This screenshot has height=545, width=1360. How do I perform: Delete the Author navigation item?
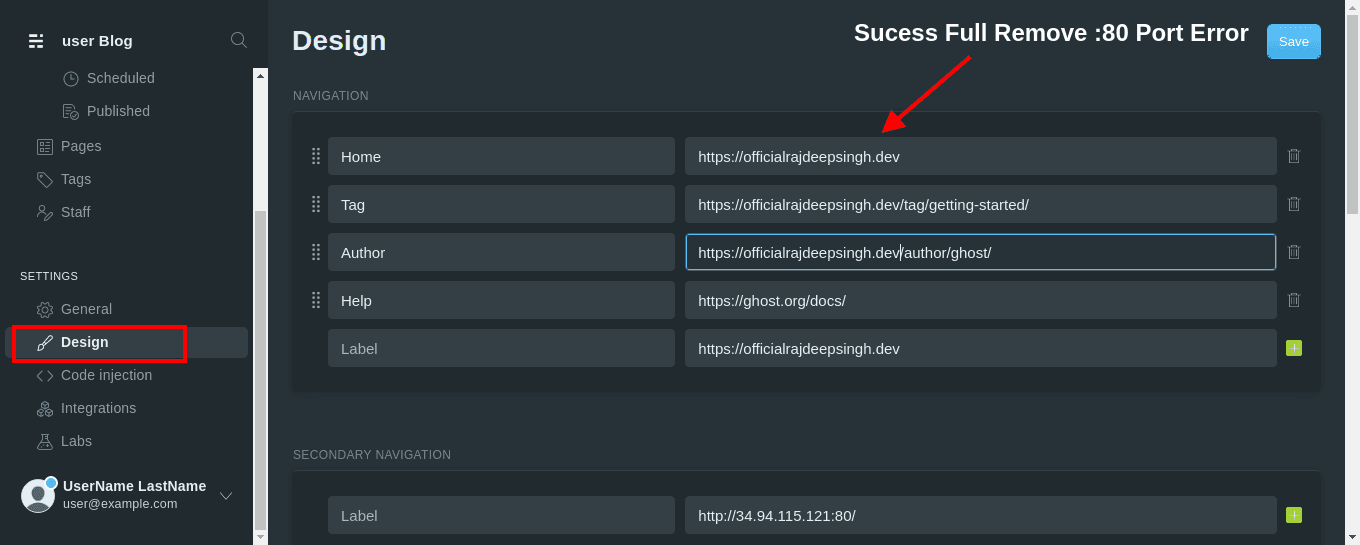tap(1294, 252)
